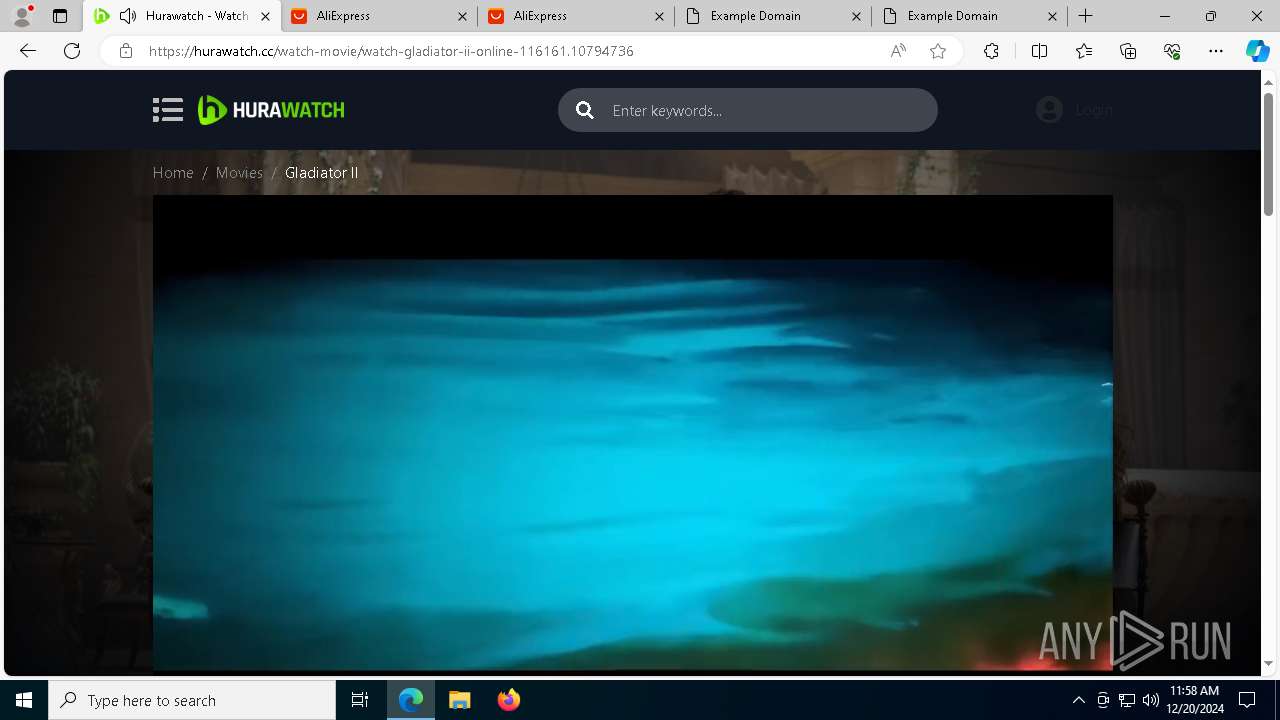Screen dimensions: 1280x720
Task: Open Edge Settings and more menu
Action: pyautogui.click(x=1216, y=51)
